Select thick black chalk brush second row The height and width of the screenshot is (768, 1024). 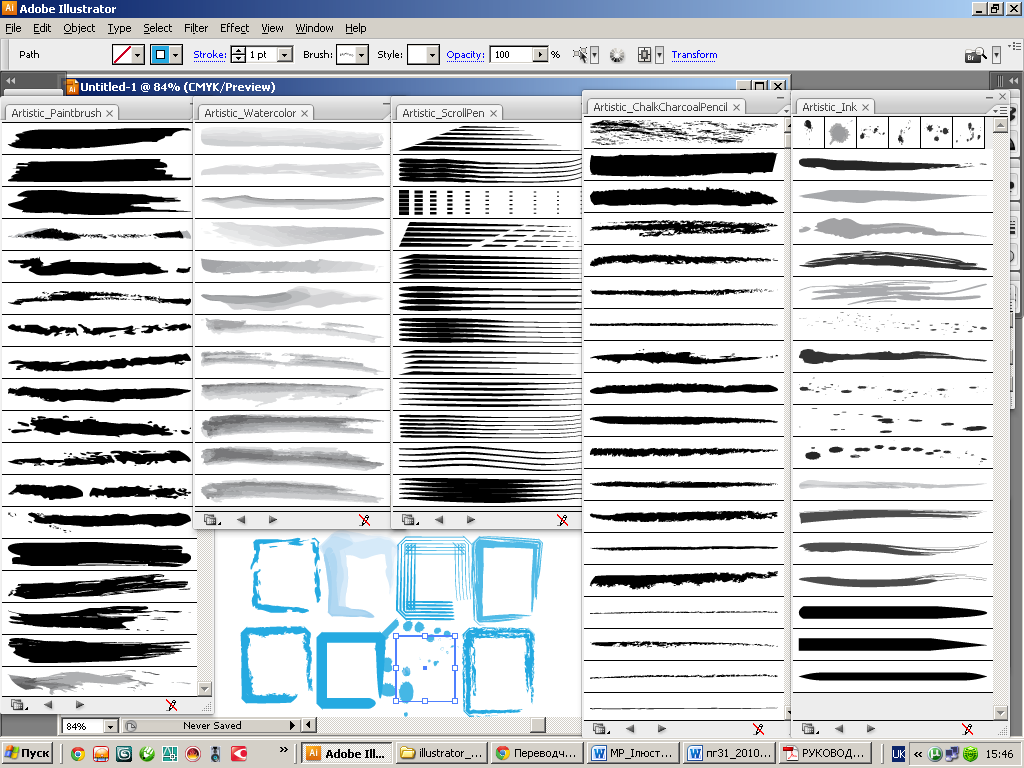point(683,165)
